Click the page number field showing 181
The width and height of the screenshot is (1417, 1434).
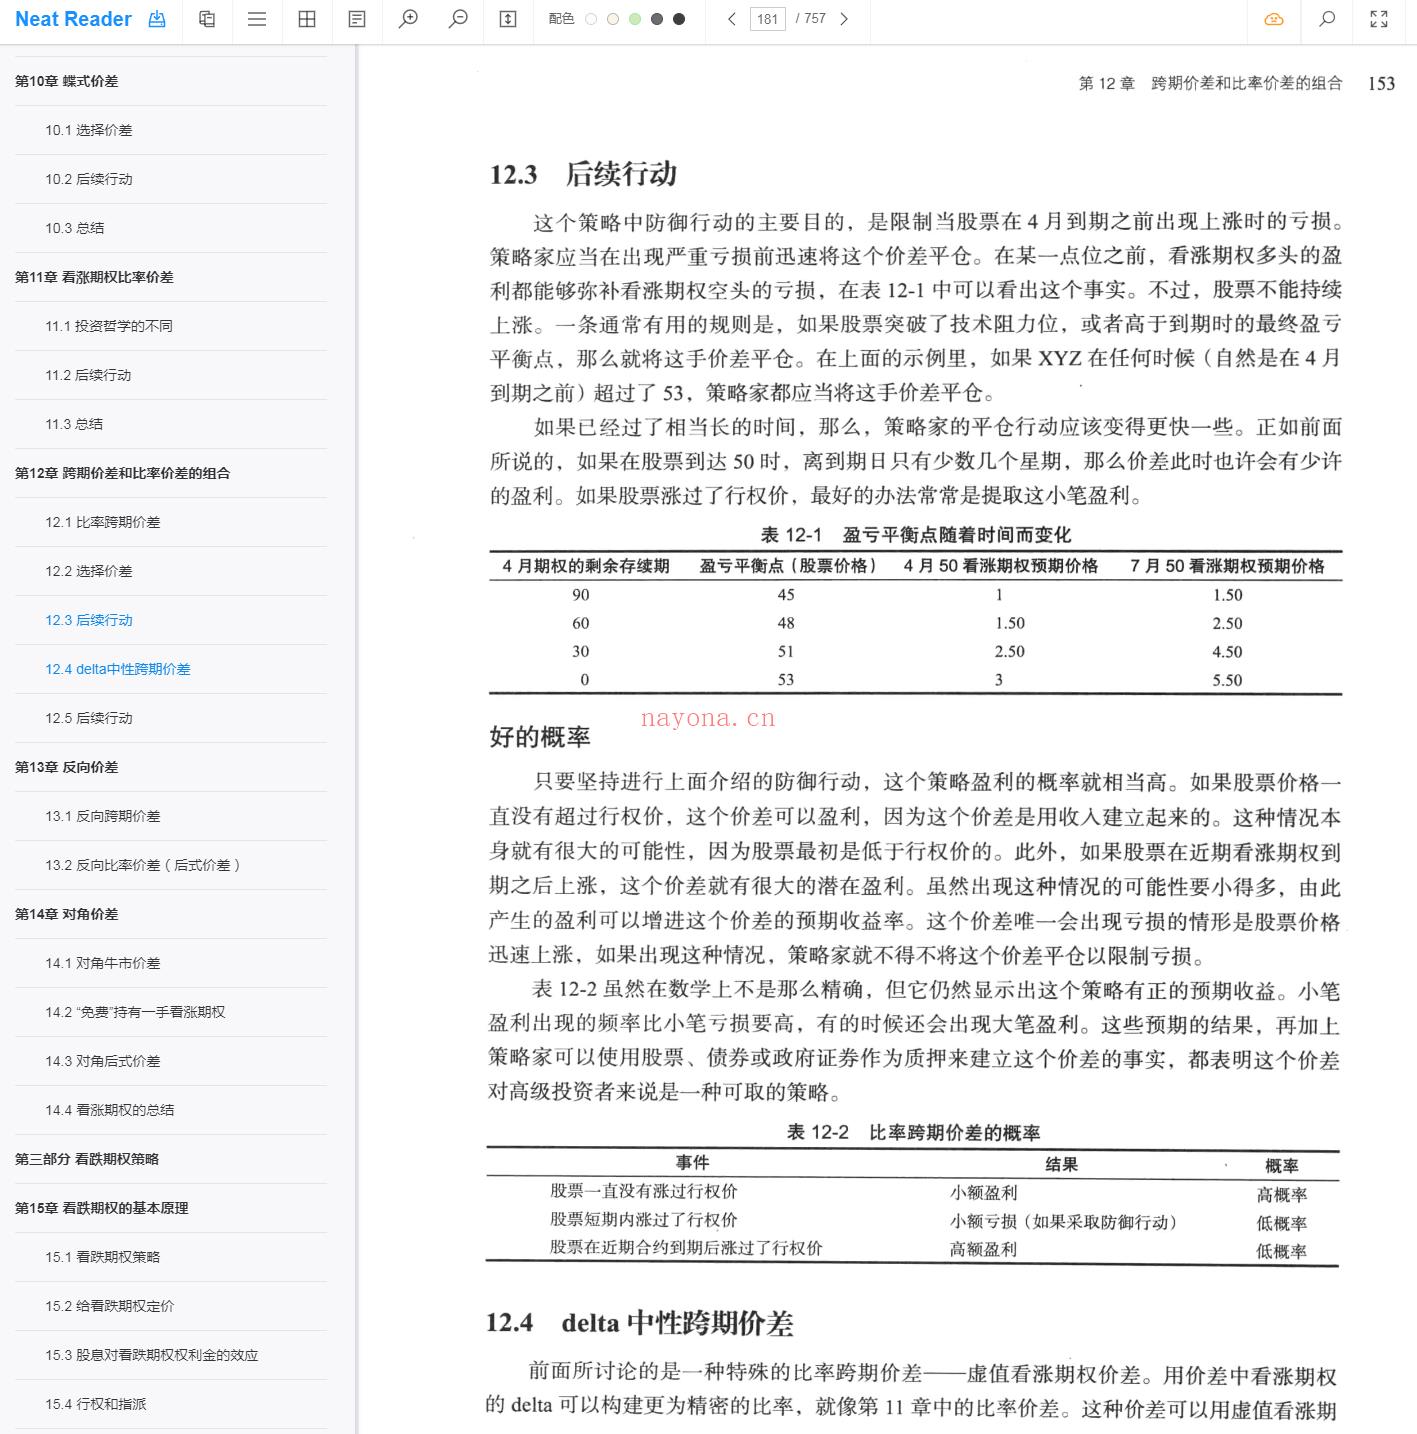[x=768, y=19]
